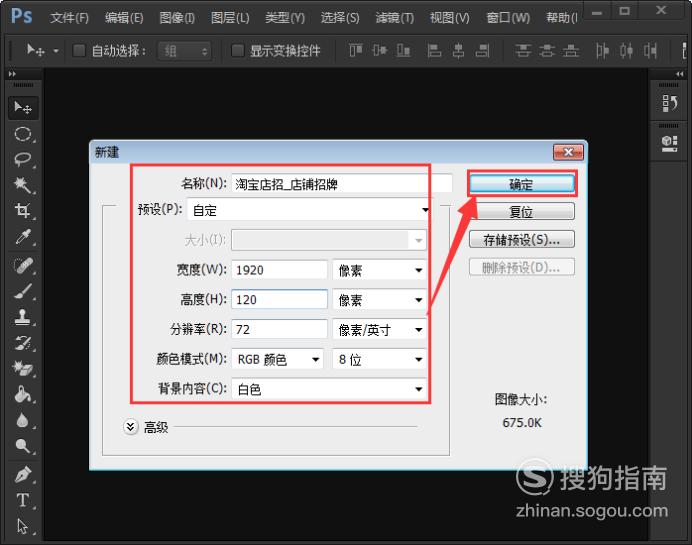The image size is (692, 545).
Task: Select the Eraser tool
Action: click(x=23, y=368)
